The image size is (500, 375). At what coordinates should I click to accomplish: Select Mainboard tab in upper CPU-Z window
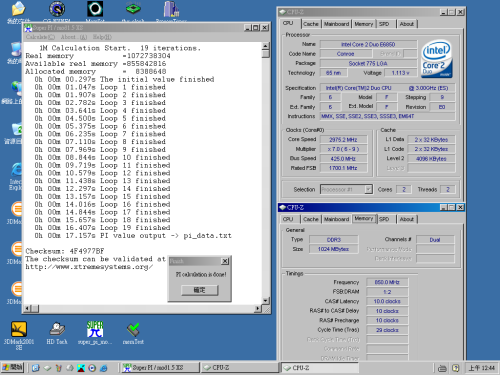tap(336, 24)
